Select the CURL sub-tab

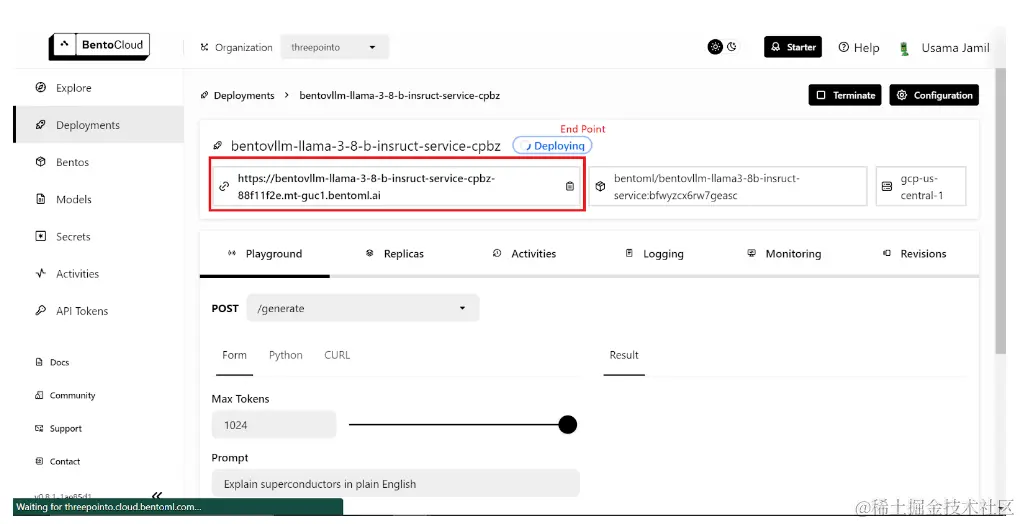click(337, 355)
